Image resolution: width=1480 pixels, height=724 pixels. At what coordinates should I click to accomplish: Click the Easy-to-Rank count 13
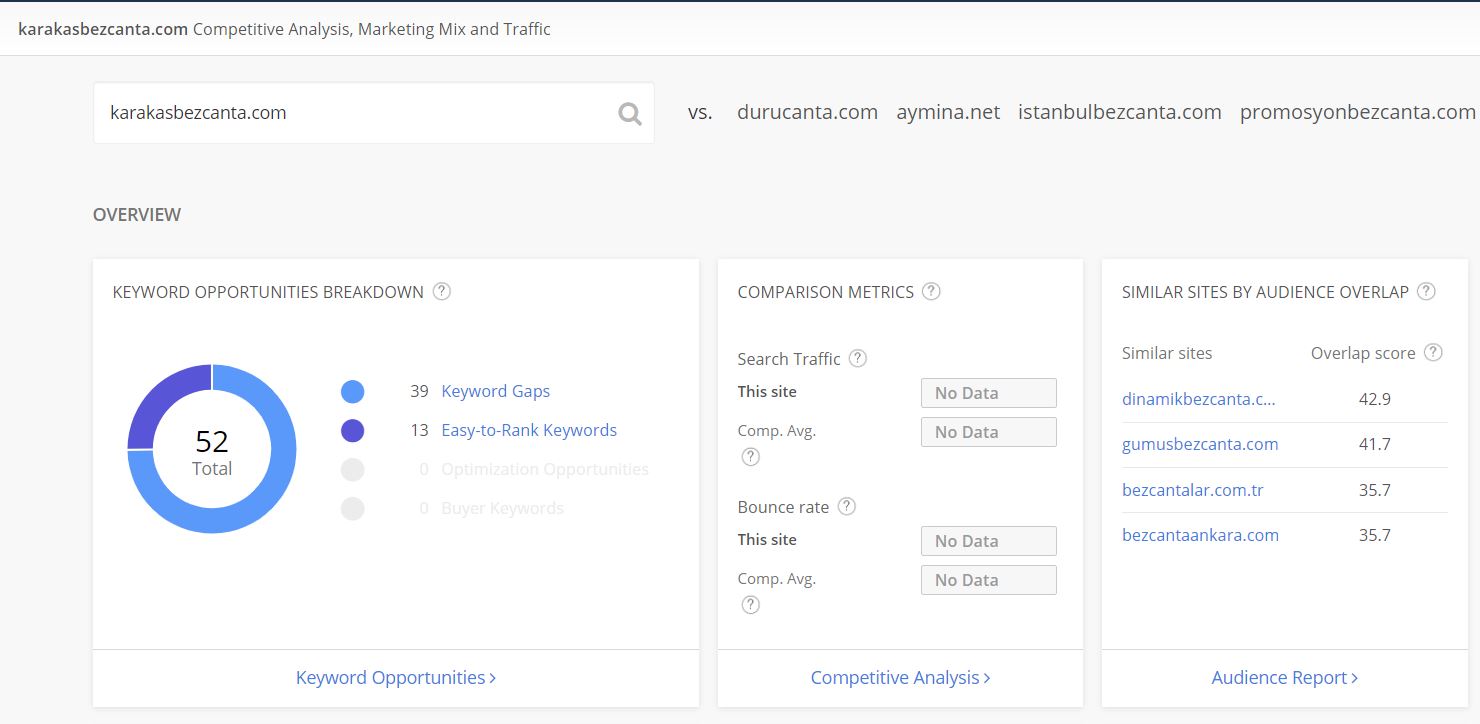click(419, 430)
